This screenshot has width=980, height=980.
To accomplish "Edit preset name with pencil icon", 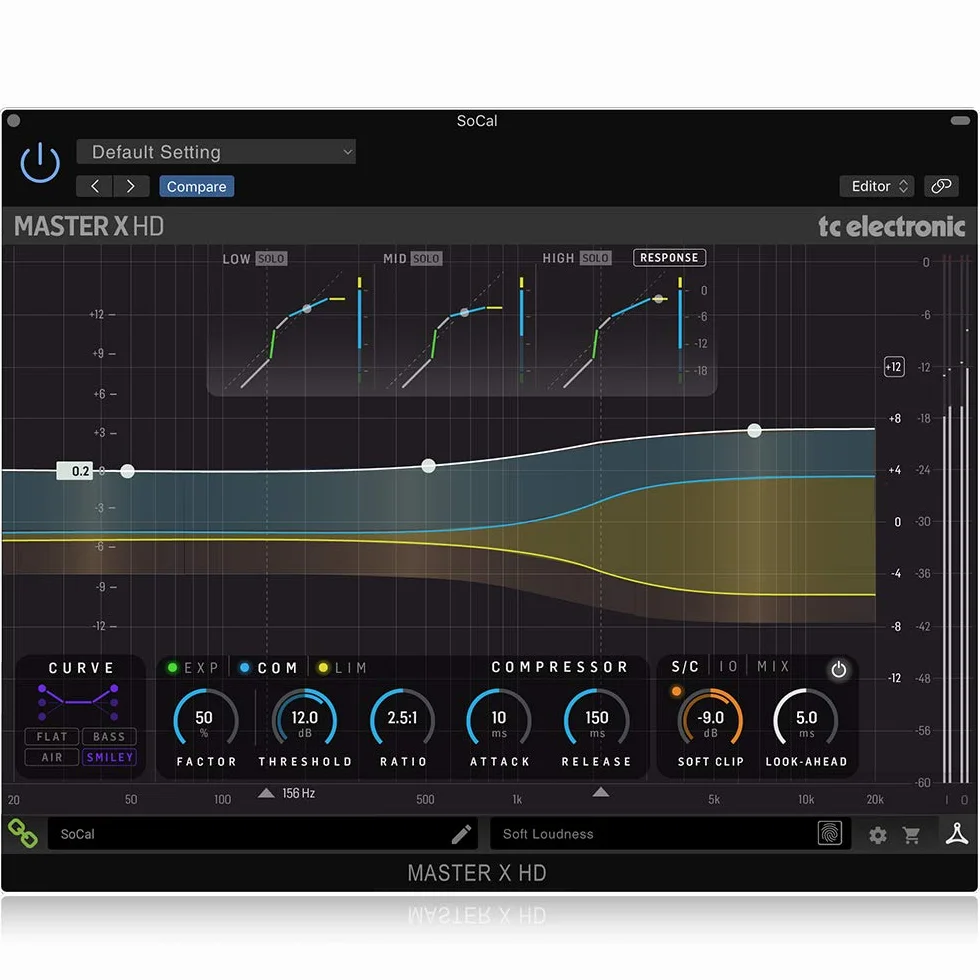I will 461,834.
